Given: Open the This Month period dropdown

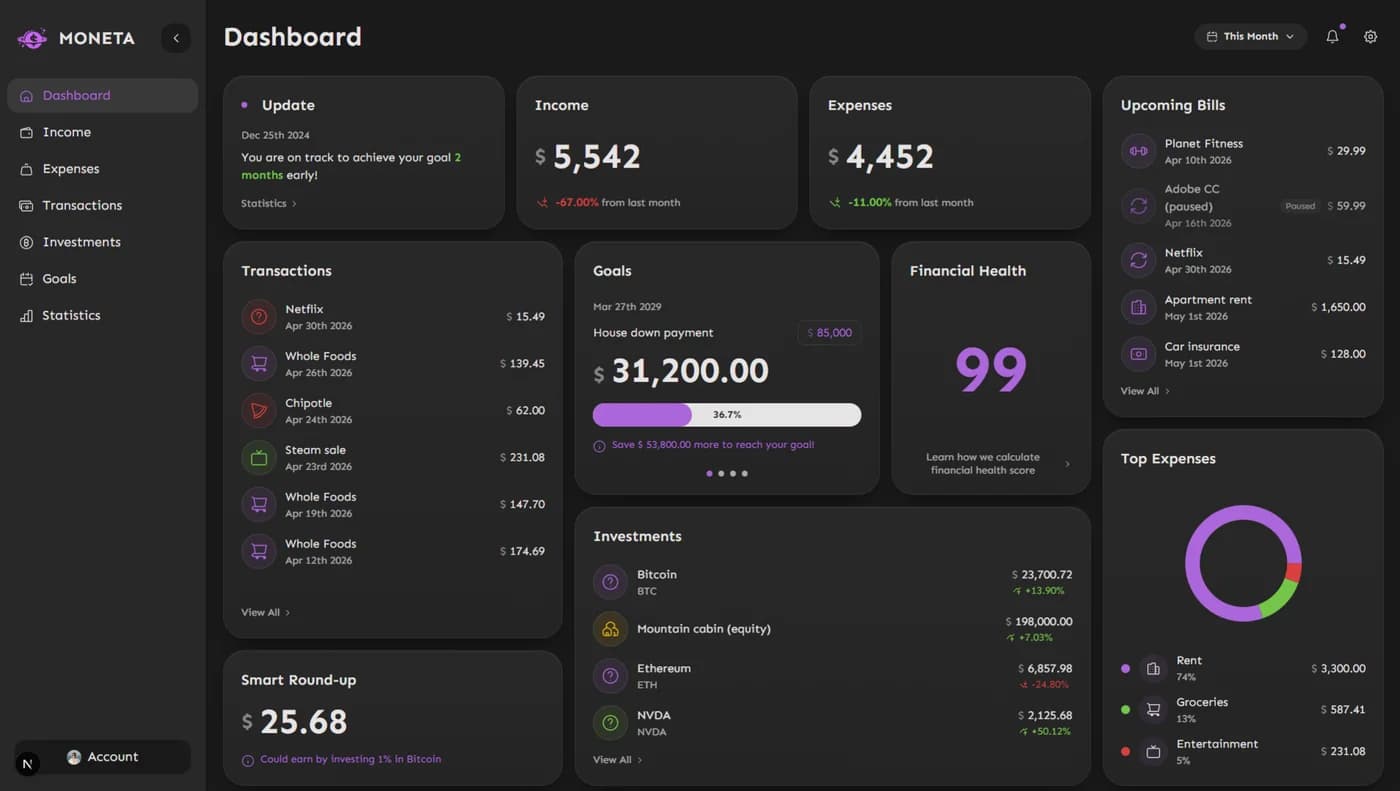Looking at the screenshot, I should click(x=1251, y=36).
